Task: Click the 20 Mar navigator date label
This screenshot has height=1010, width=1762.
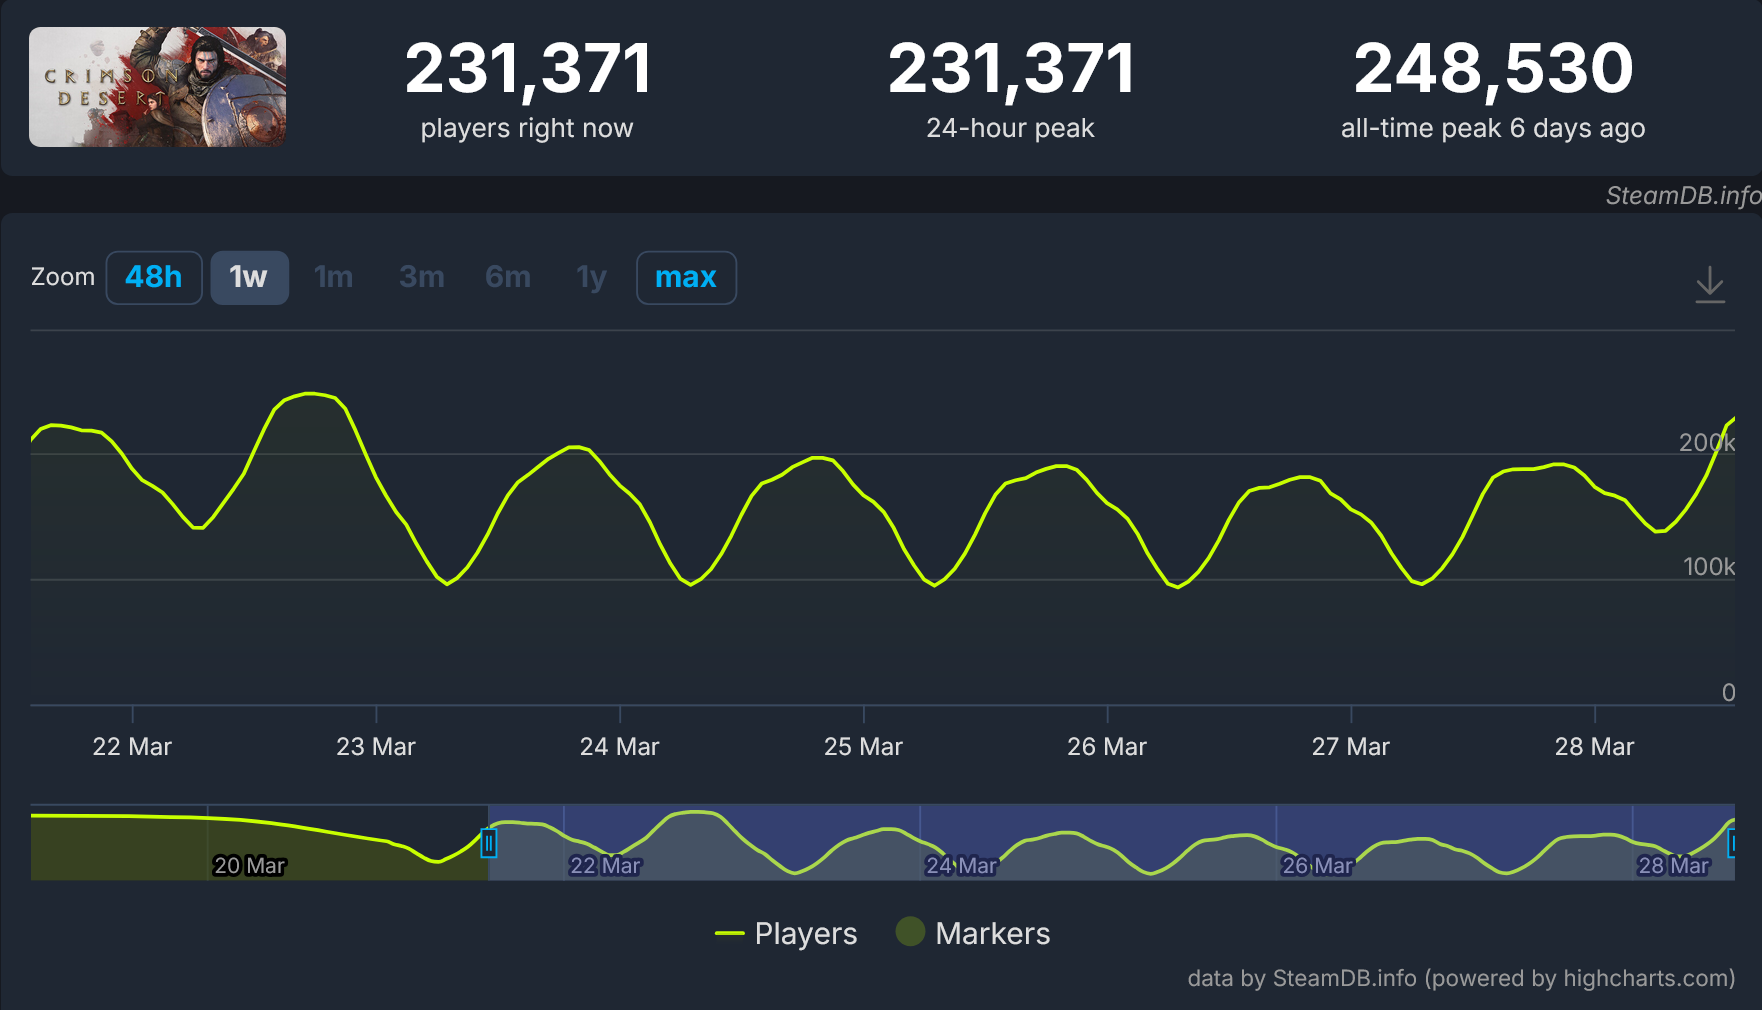Action: pos(250,865)
